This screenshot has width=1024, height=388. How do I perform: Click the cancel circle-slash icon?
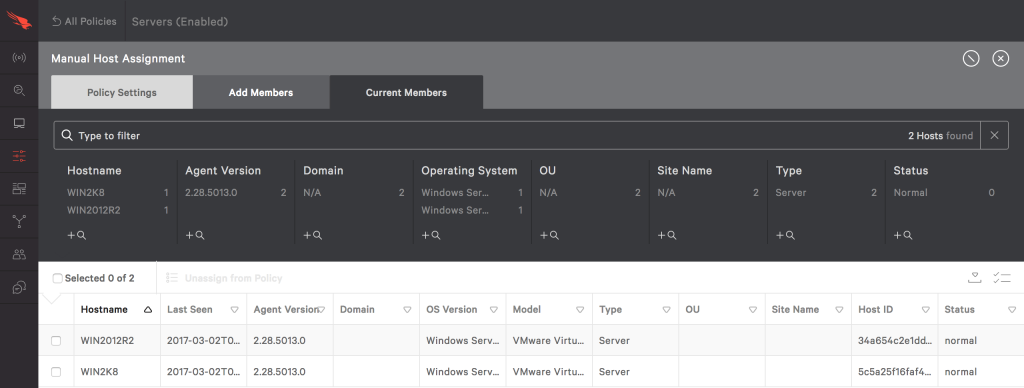[x=970, y=58]
